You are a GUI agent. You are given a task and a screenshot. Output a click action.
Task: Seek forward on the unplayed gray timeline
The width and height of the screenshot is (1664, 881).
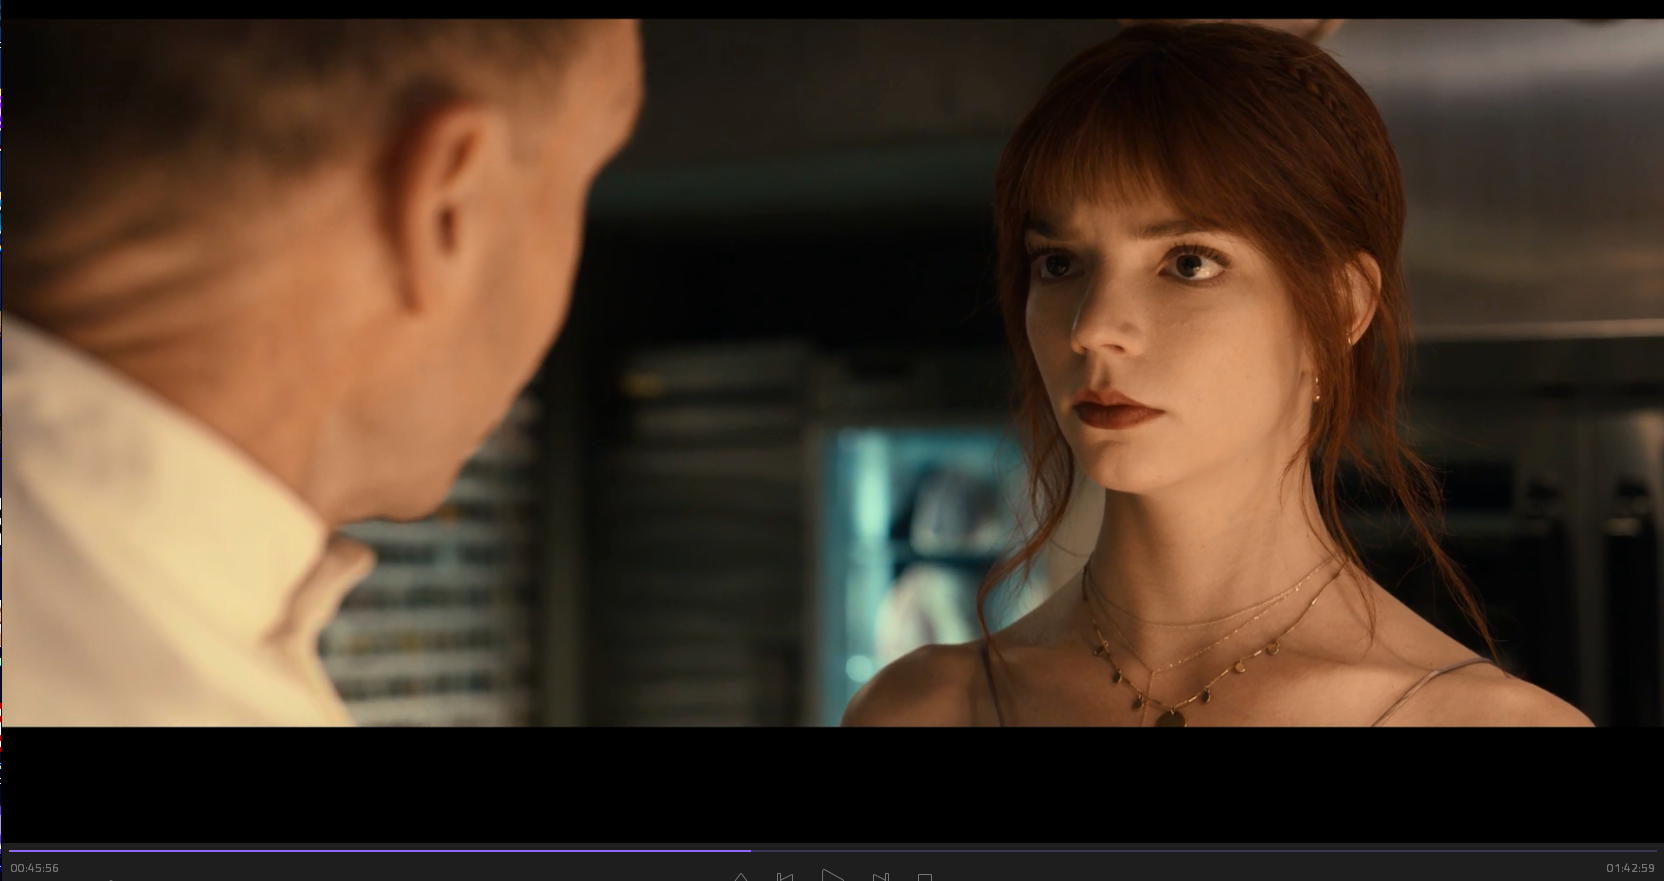coord(1200,851)
